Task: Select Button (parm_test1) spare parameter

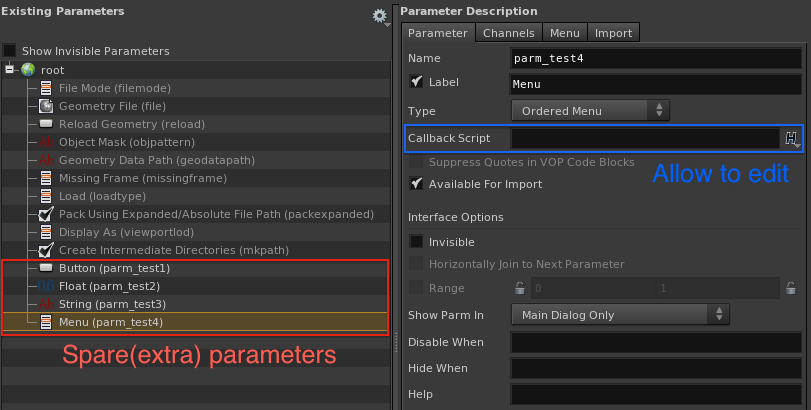Action: click(114, 268)
